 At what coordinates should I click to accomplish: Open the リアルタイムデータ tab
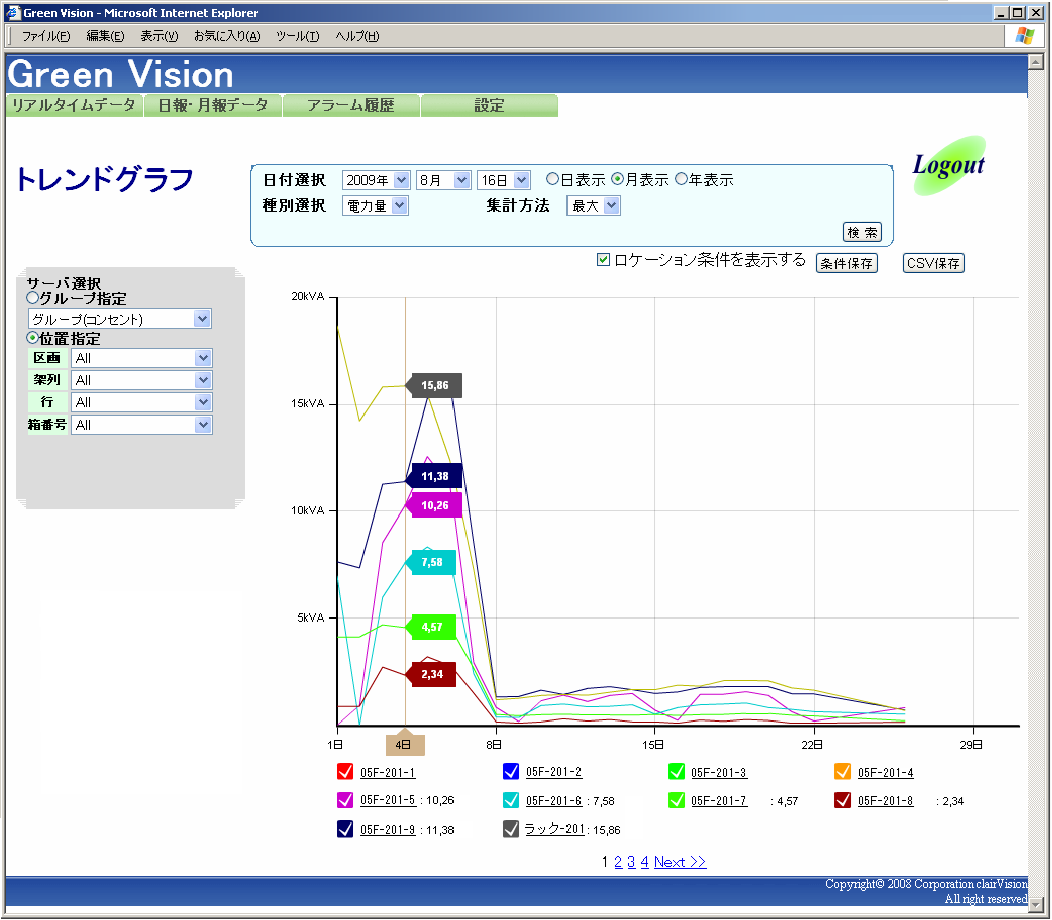74,105
